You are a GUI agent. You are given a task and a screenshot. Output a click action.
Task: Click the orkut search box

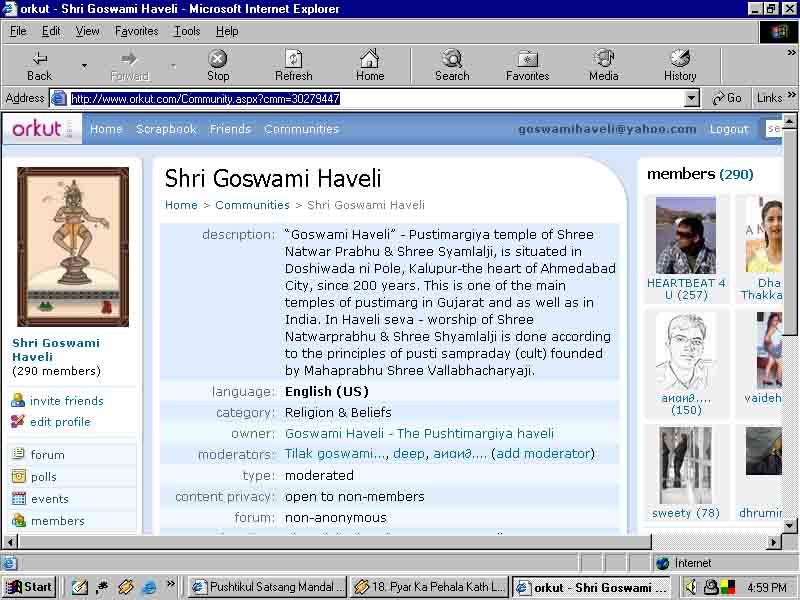[773, 129]
